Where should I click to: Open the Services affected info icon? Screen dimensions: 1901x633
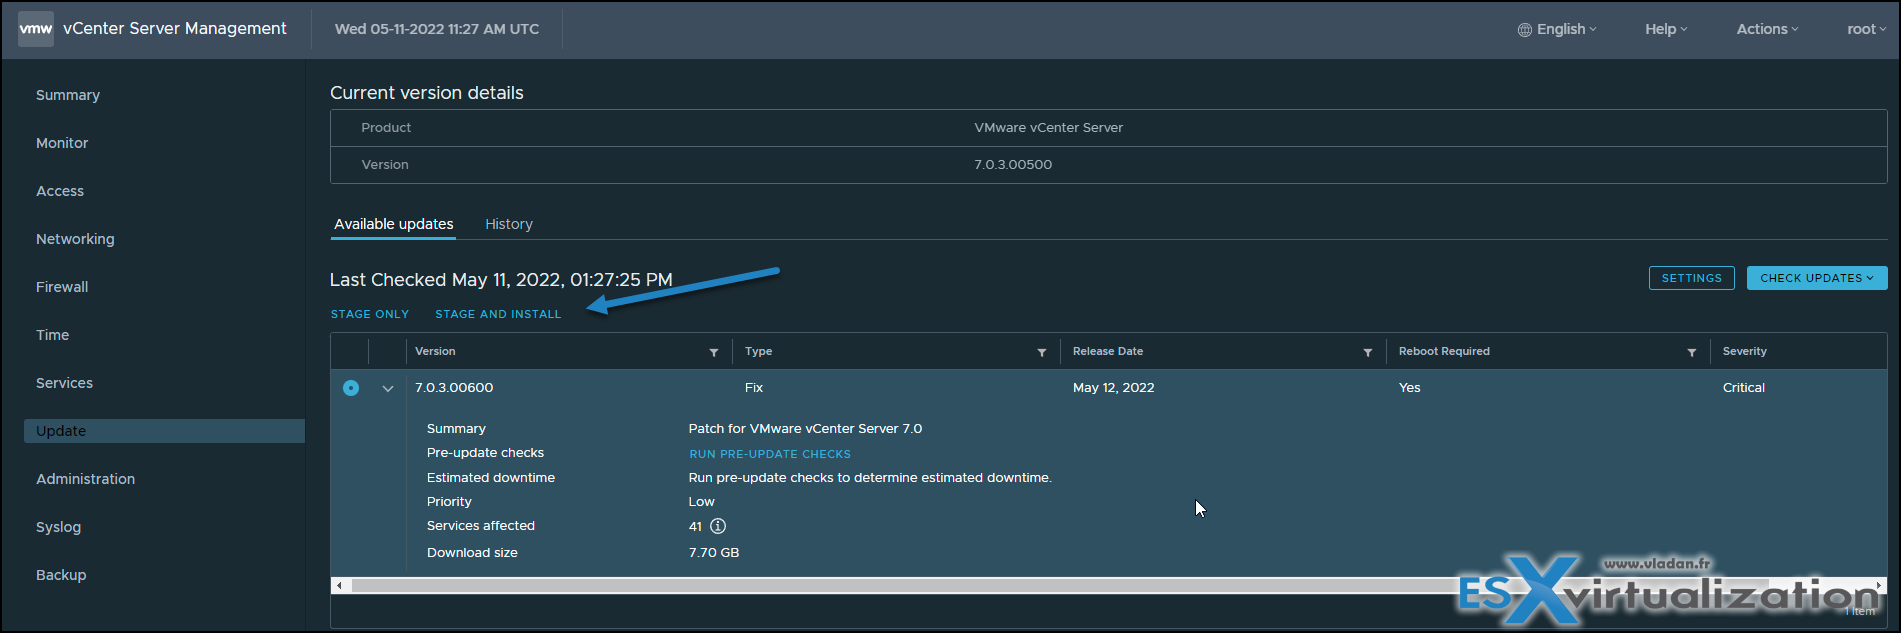click(718, 526)
